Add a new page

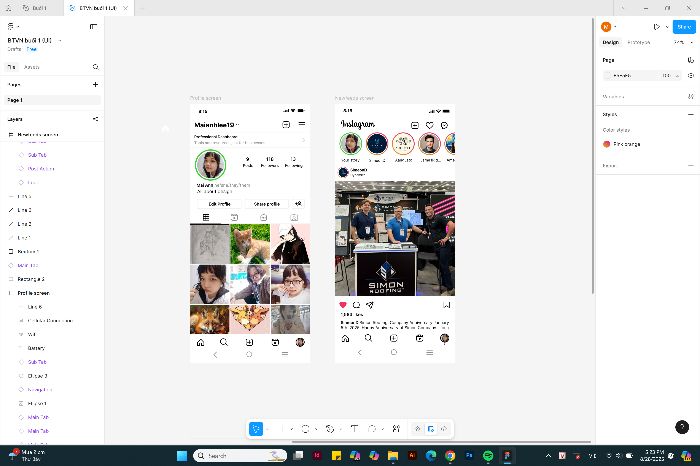tap(95, 84)
